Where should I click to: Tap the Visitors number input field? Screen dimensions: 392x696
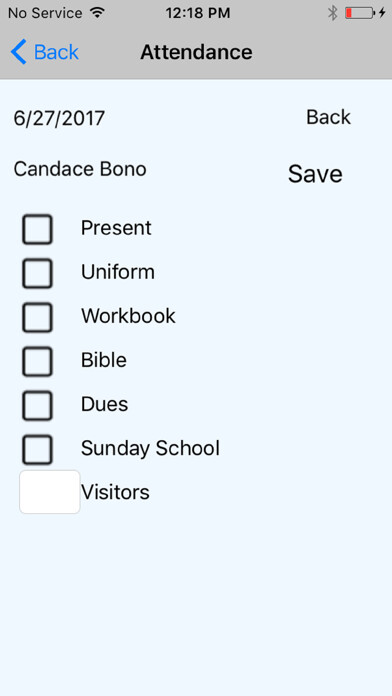pyautogui.click(x=50, y=492)
